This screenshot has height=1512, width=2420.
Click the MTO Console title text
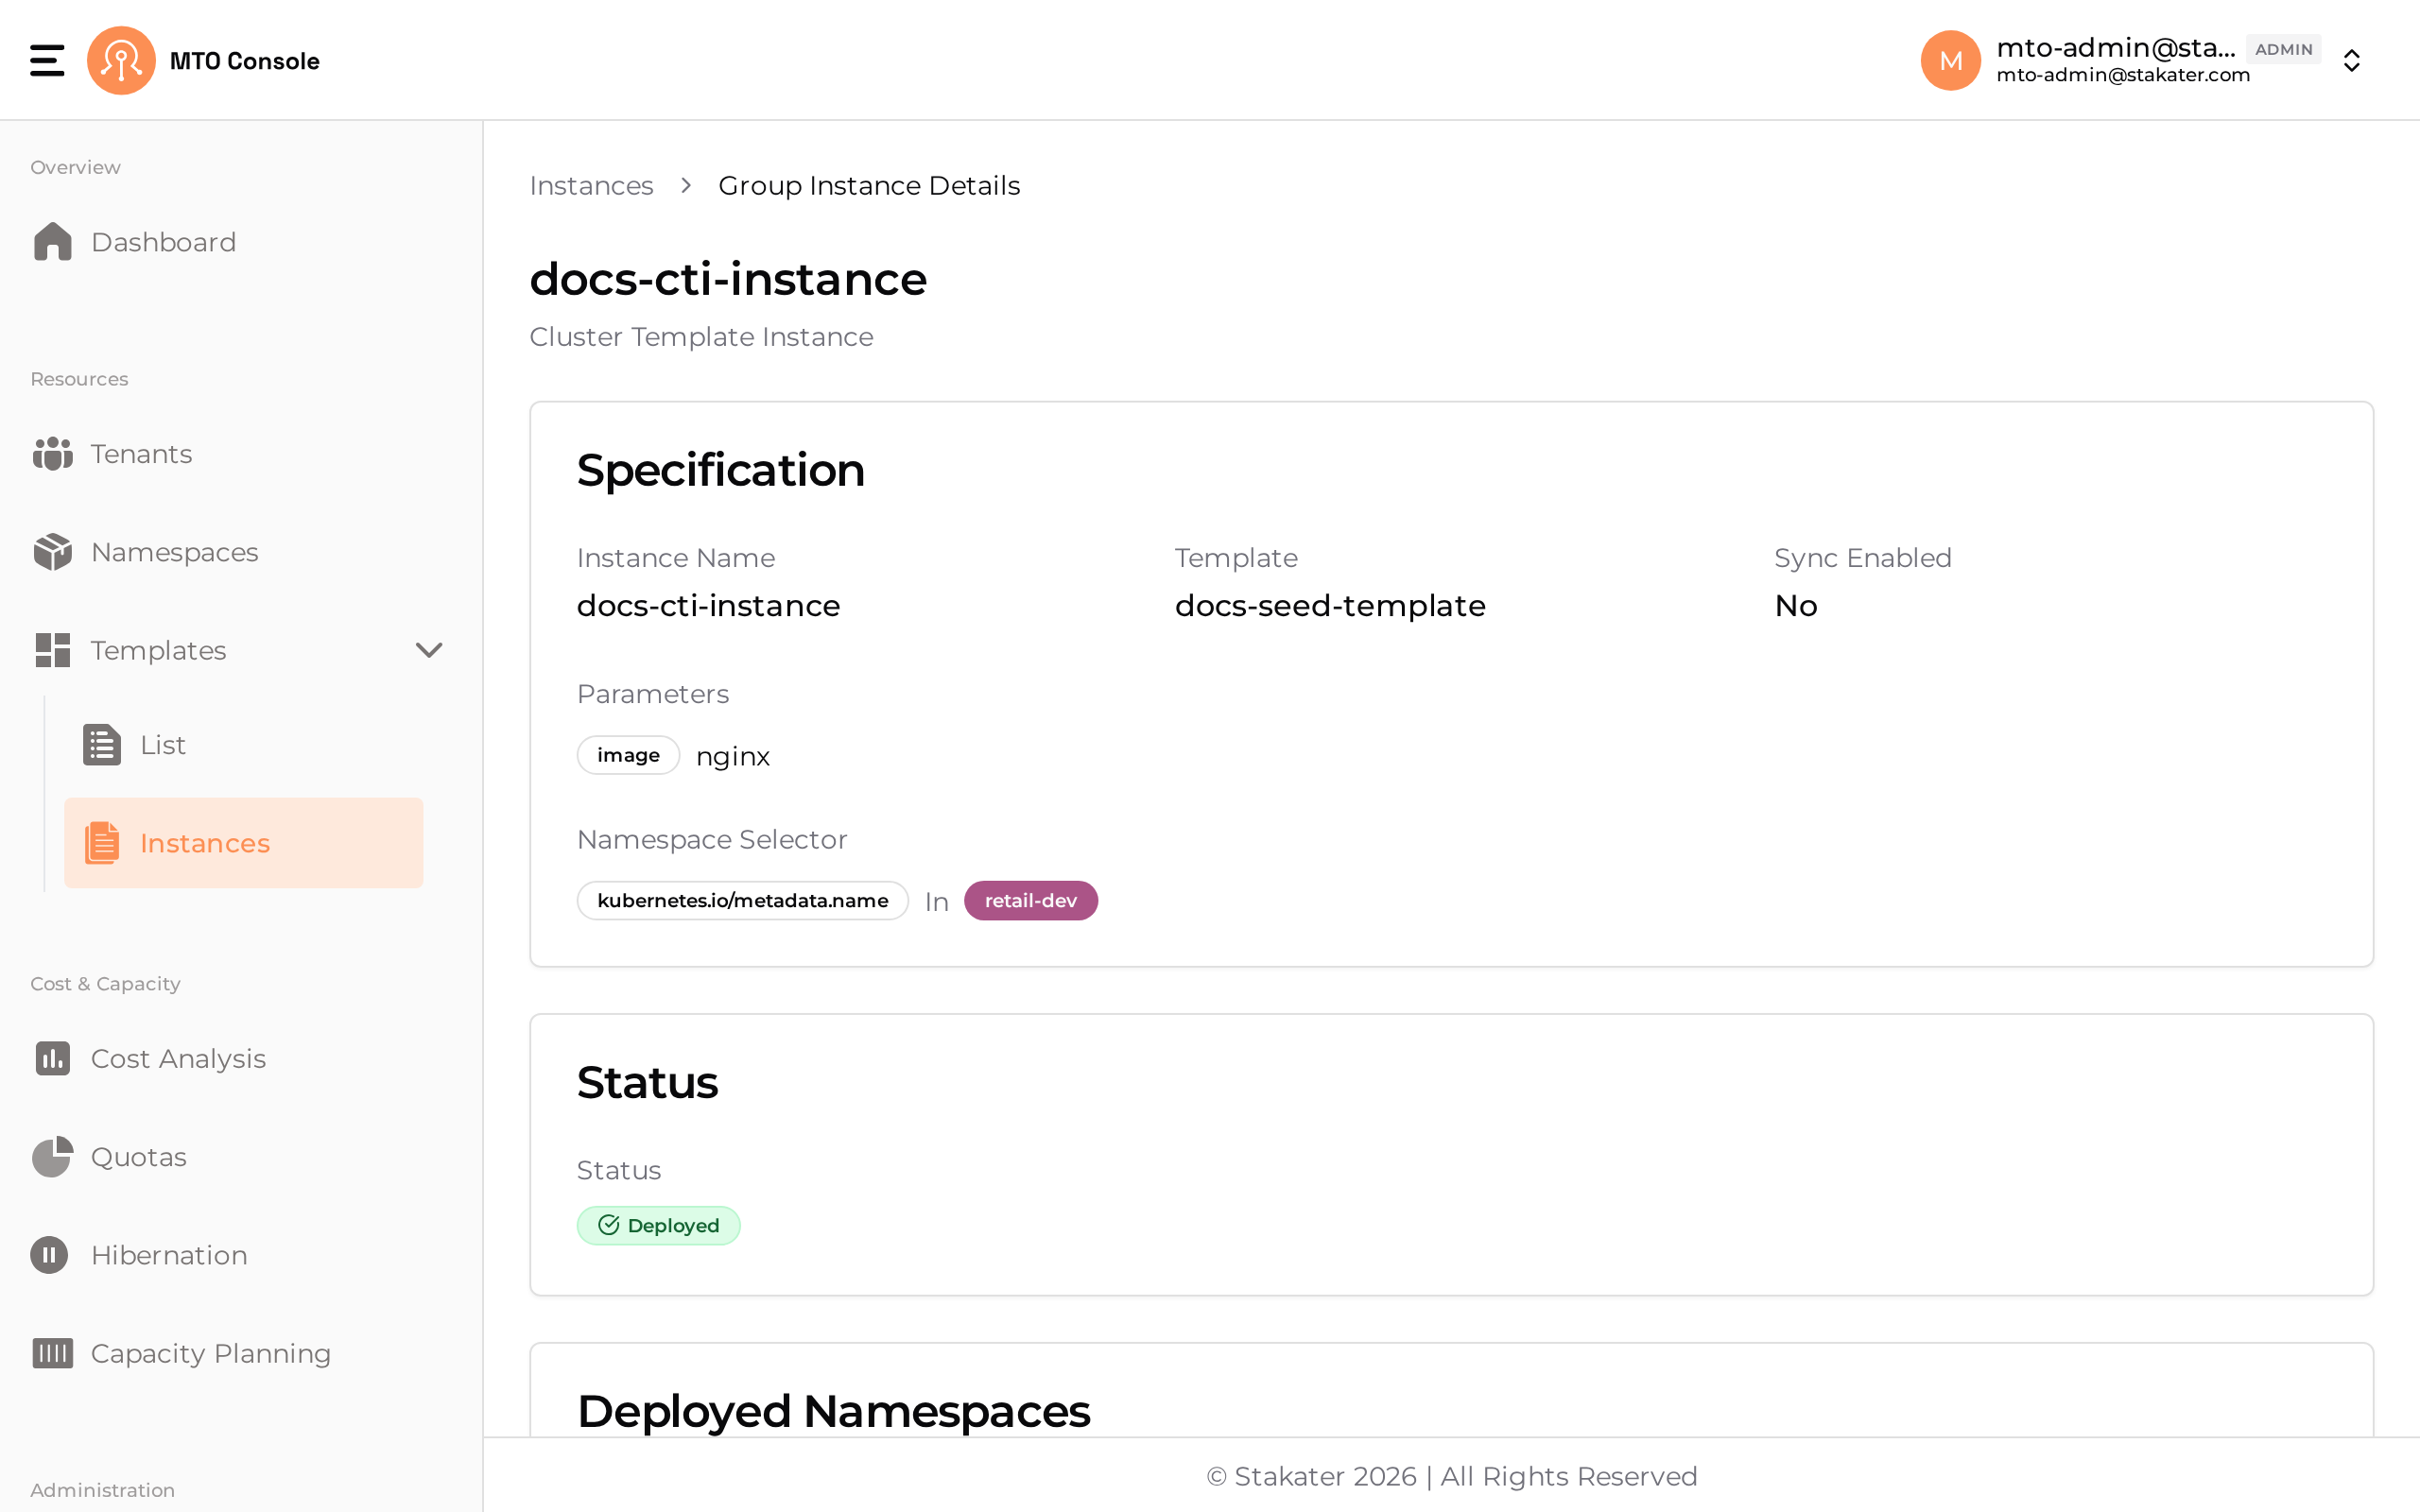(x=245, y=61)
